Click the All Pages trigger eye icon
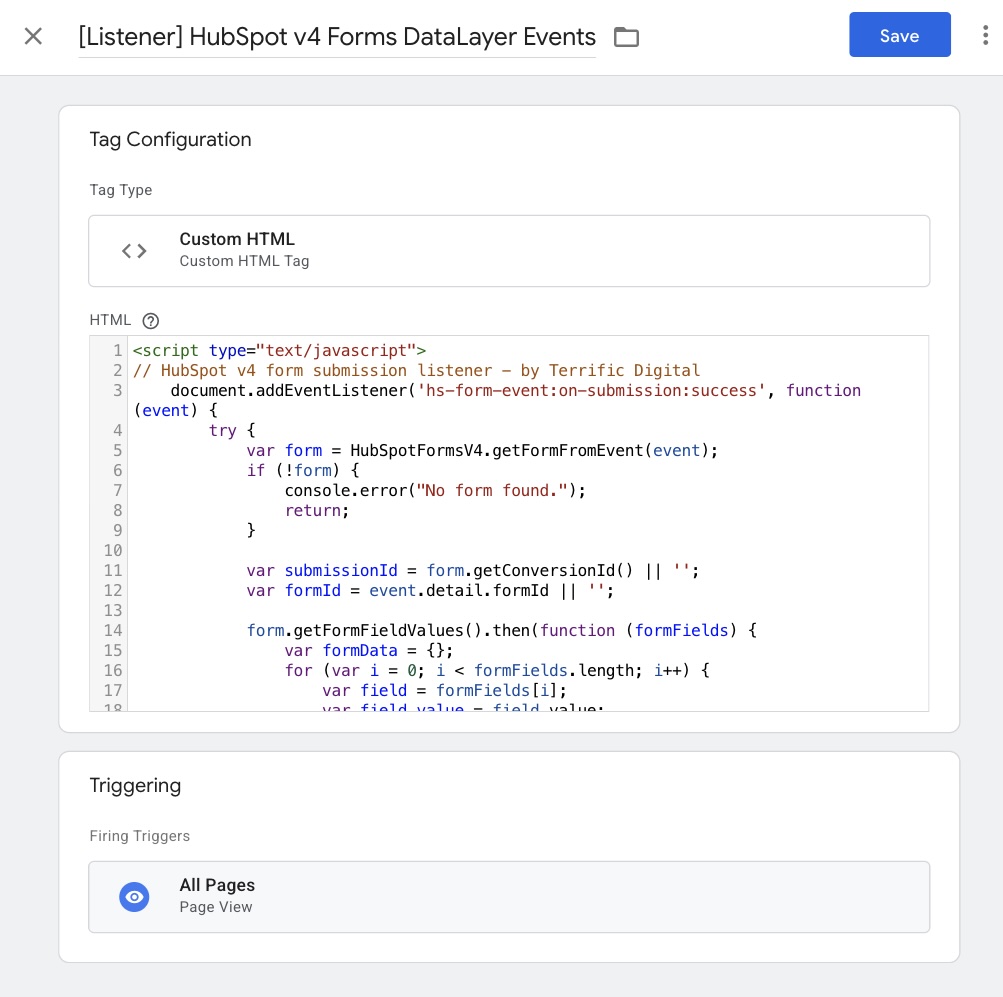 coord(134,897)
